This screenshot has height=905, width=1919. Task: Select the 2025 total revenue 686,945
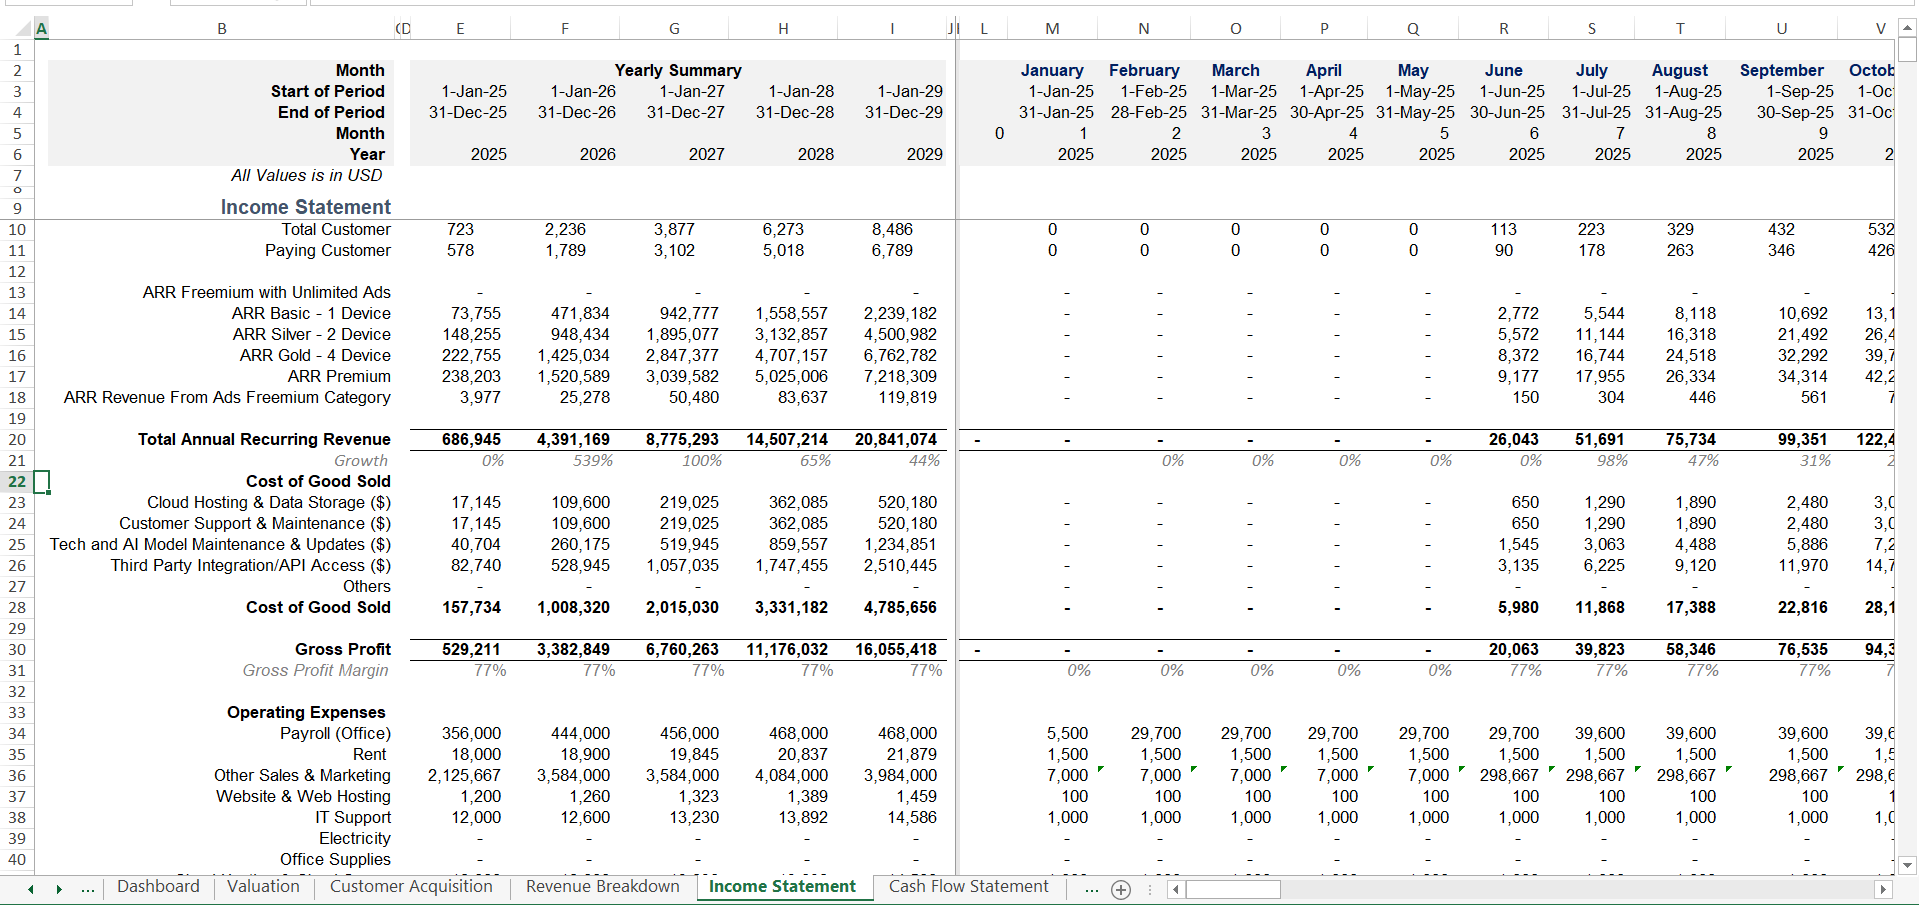point(471,440)
